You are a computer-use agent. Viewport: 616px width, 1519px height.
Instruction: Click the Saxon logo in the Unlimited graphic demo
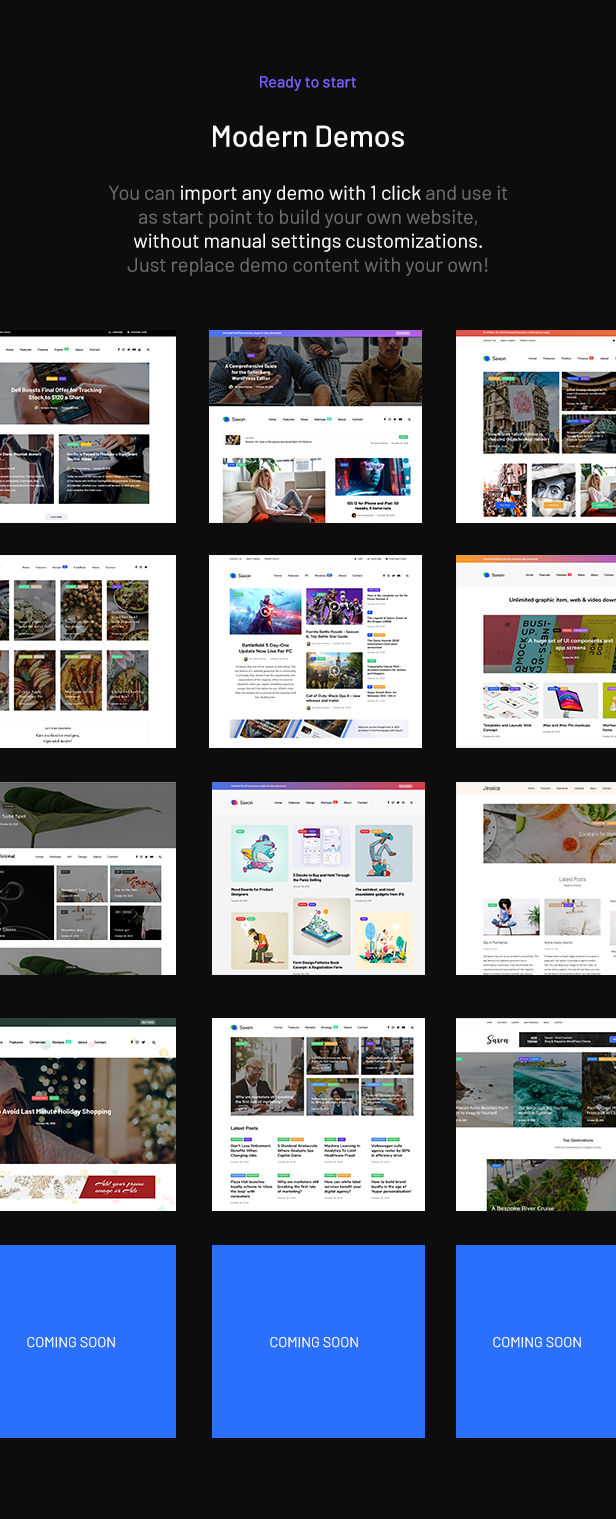coord(493,575)
